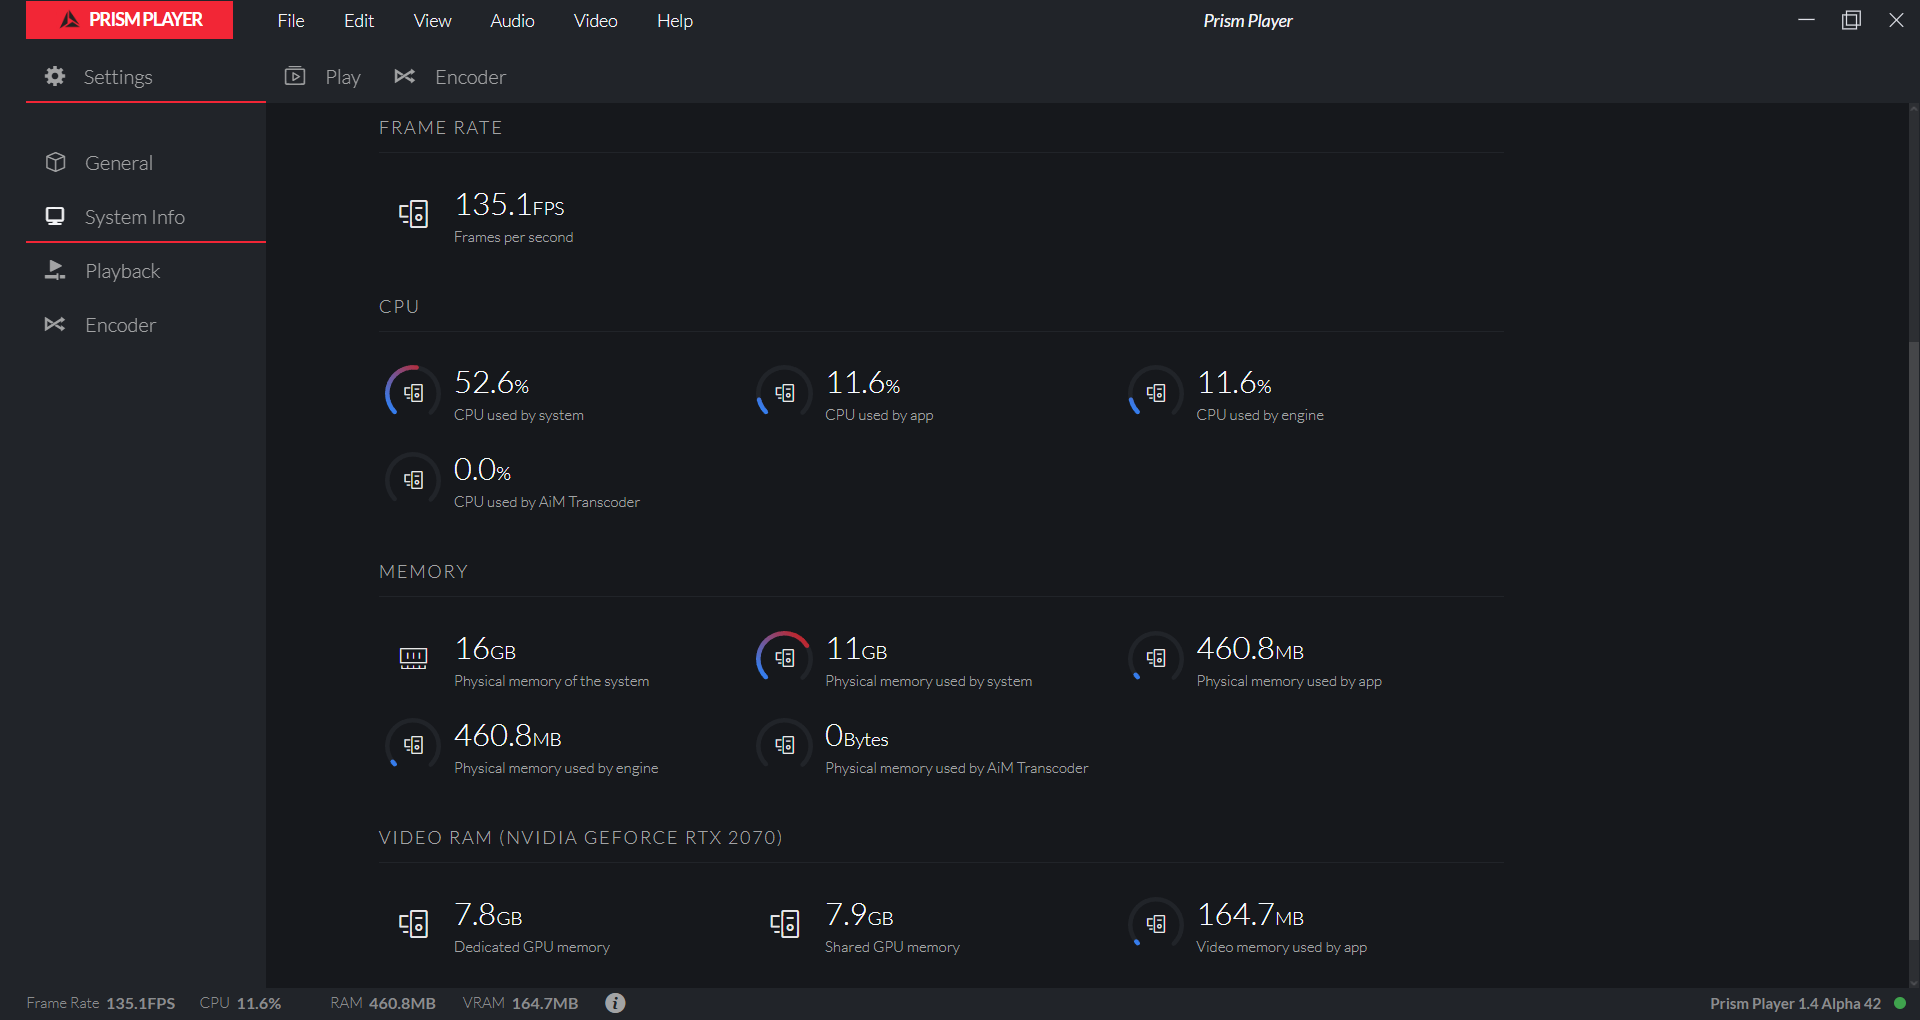Image resolution: width=1920 pixels, height=1020 pixels.
Task: Click the Encoder icon in top tab bar
Action: point(404,76)
